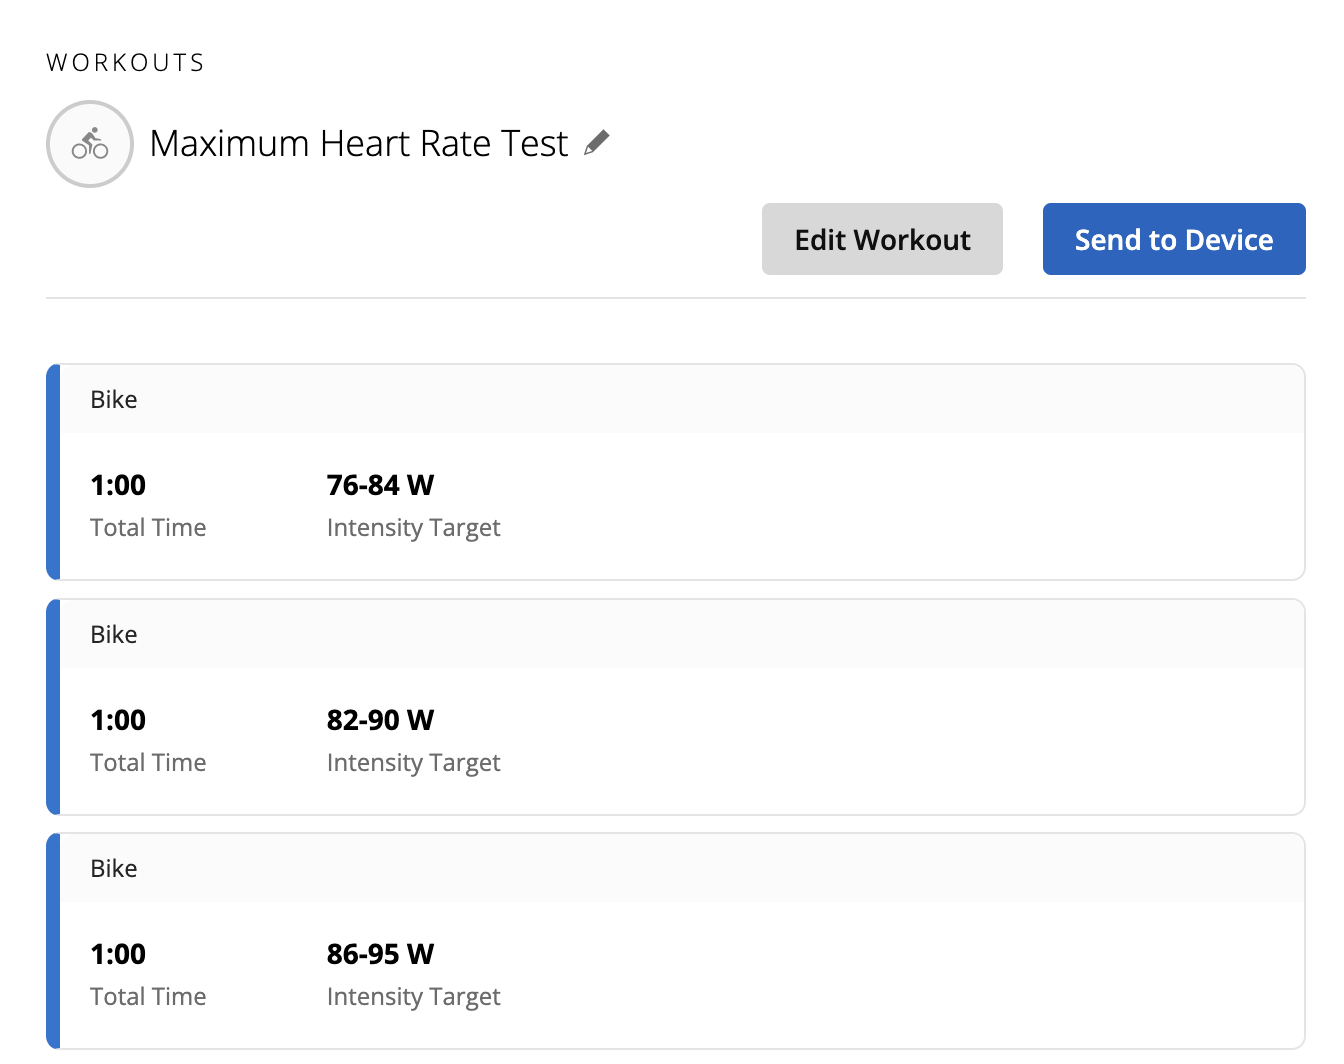Send workout with Send to Device button
The height and width of the screenshot is (1064, 1344).
[1173, 239]
